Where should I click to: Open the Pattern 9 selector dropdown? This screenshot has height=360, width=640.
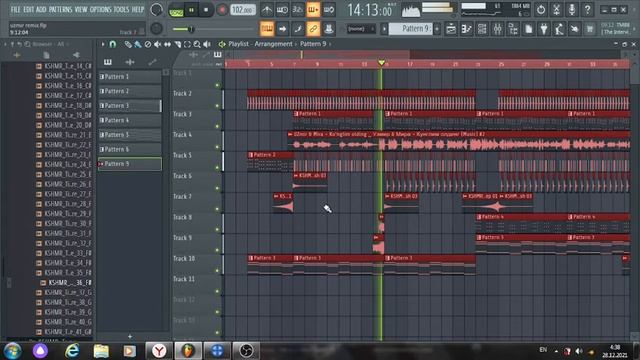click(x=411, y=29)
